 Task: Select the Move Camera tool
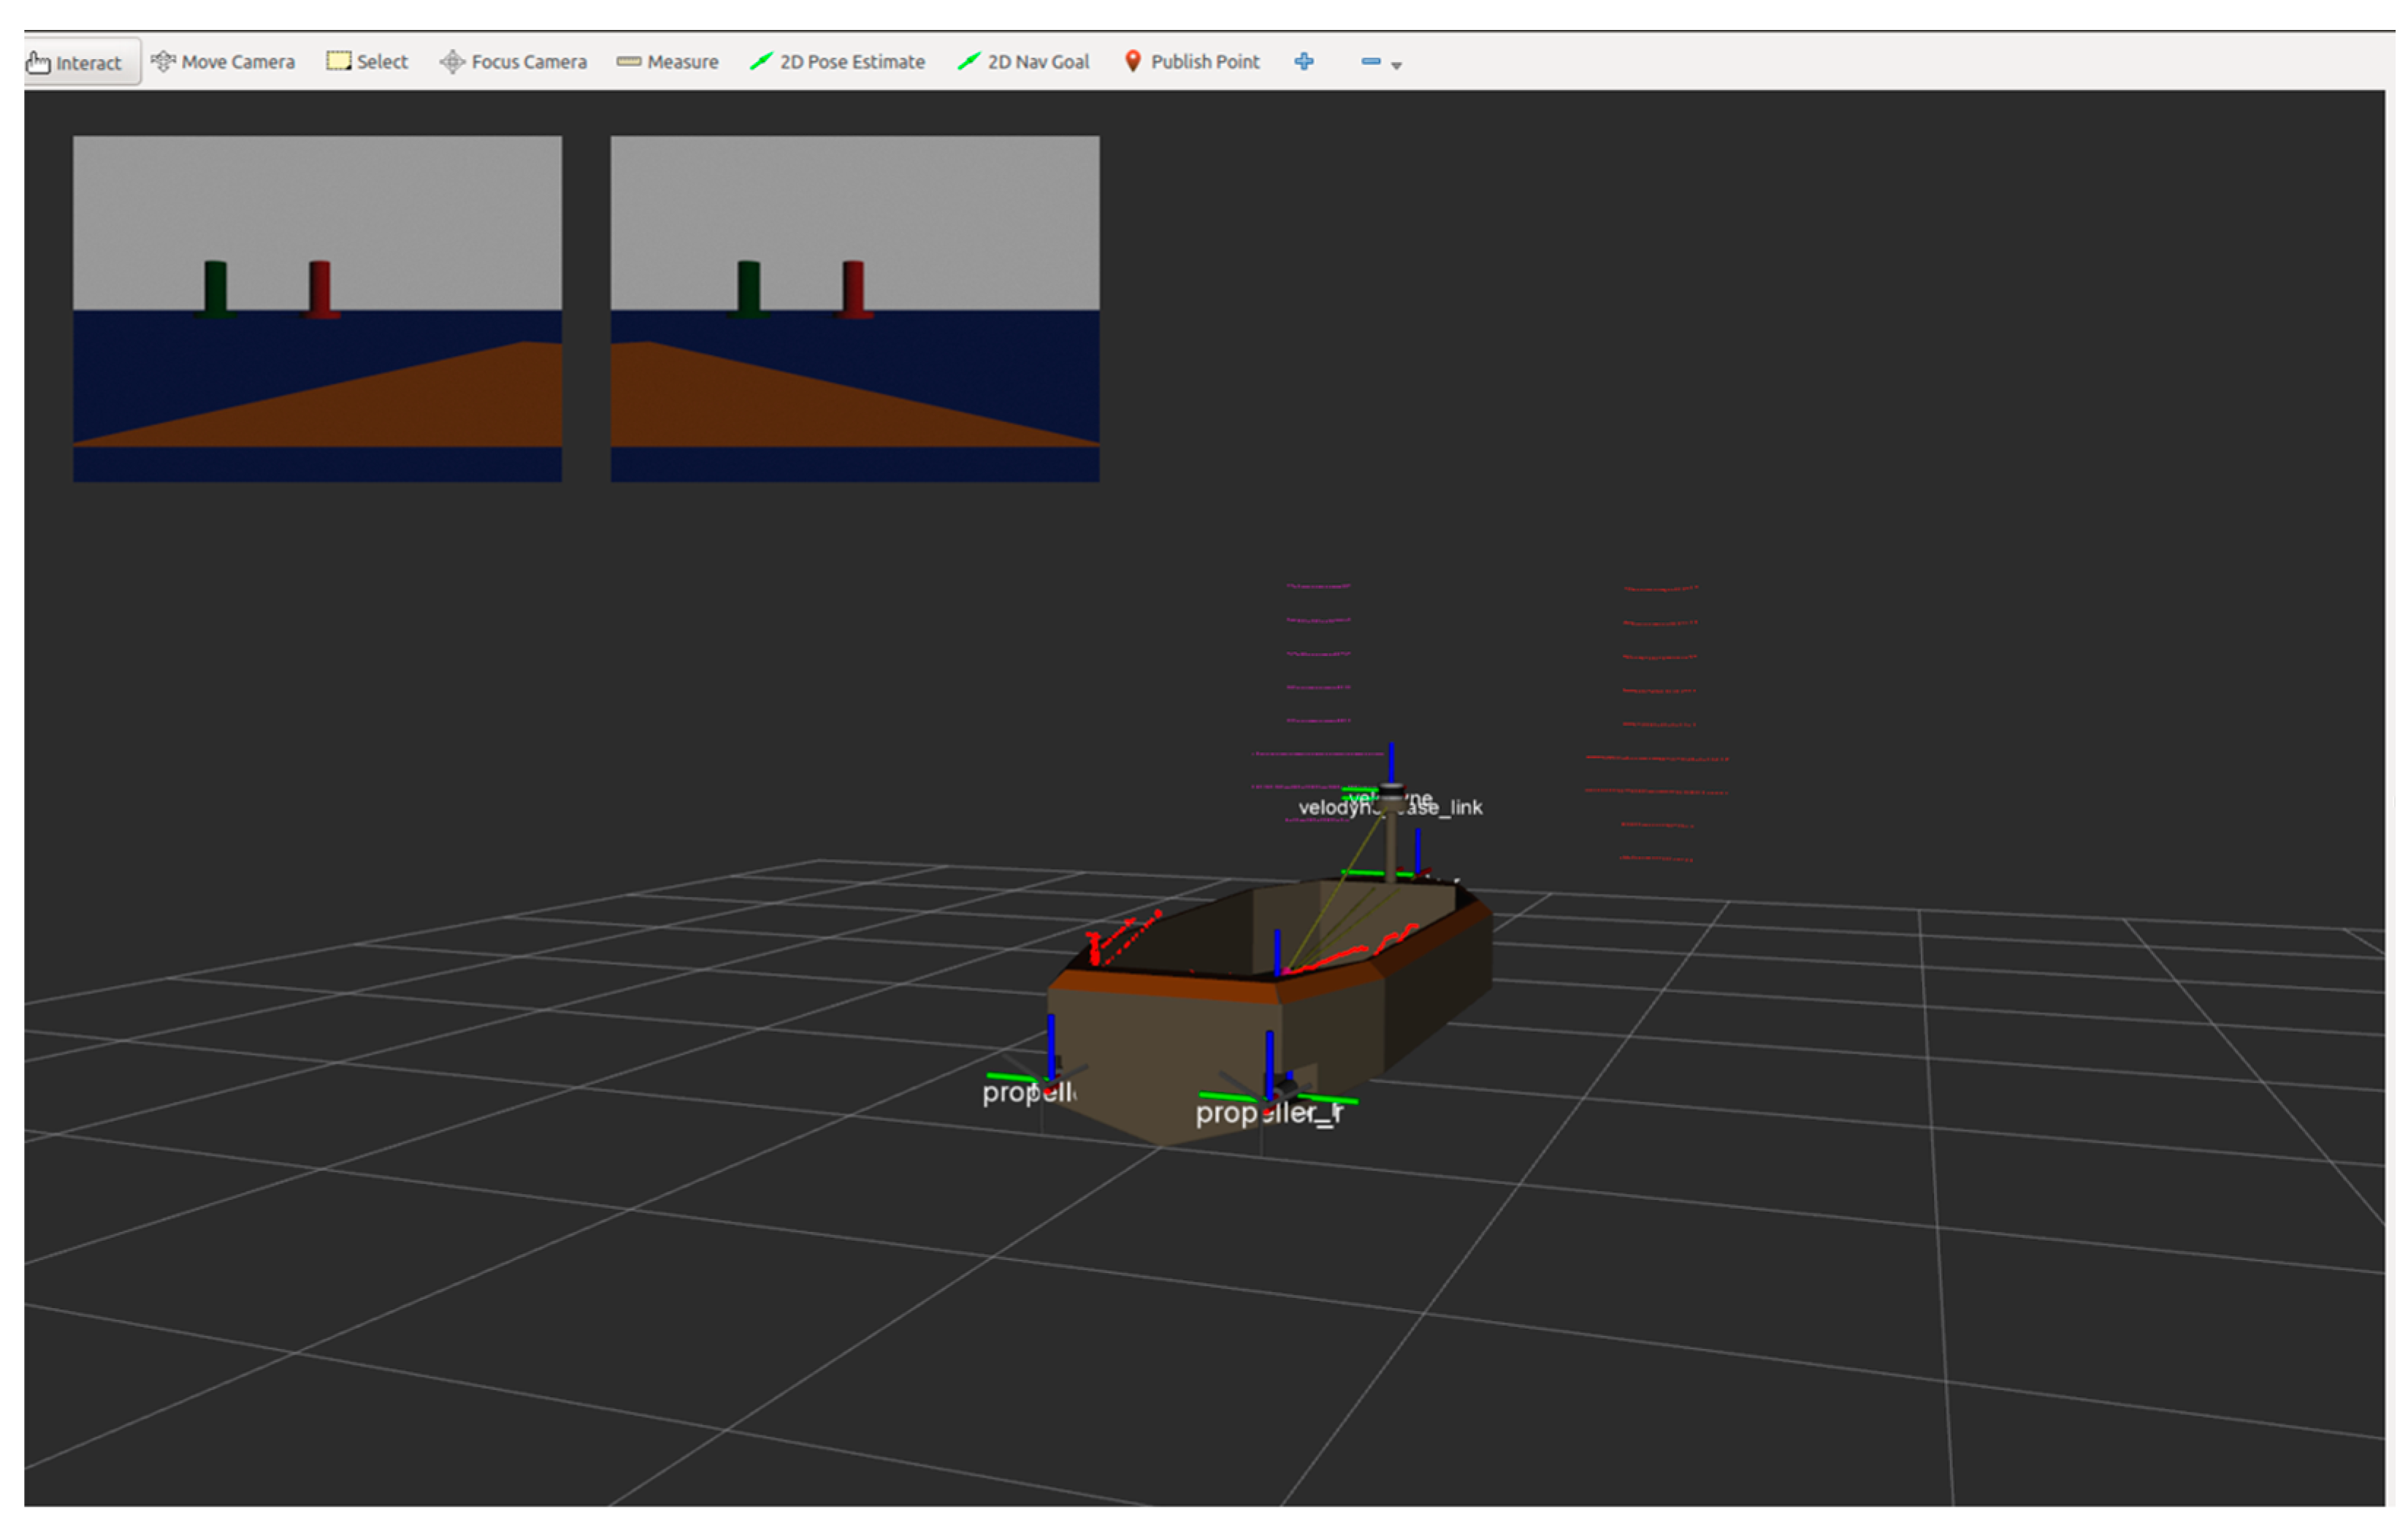tap(223, 62)
